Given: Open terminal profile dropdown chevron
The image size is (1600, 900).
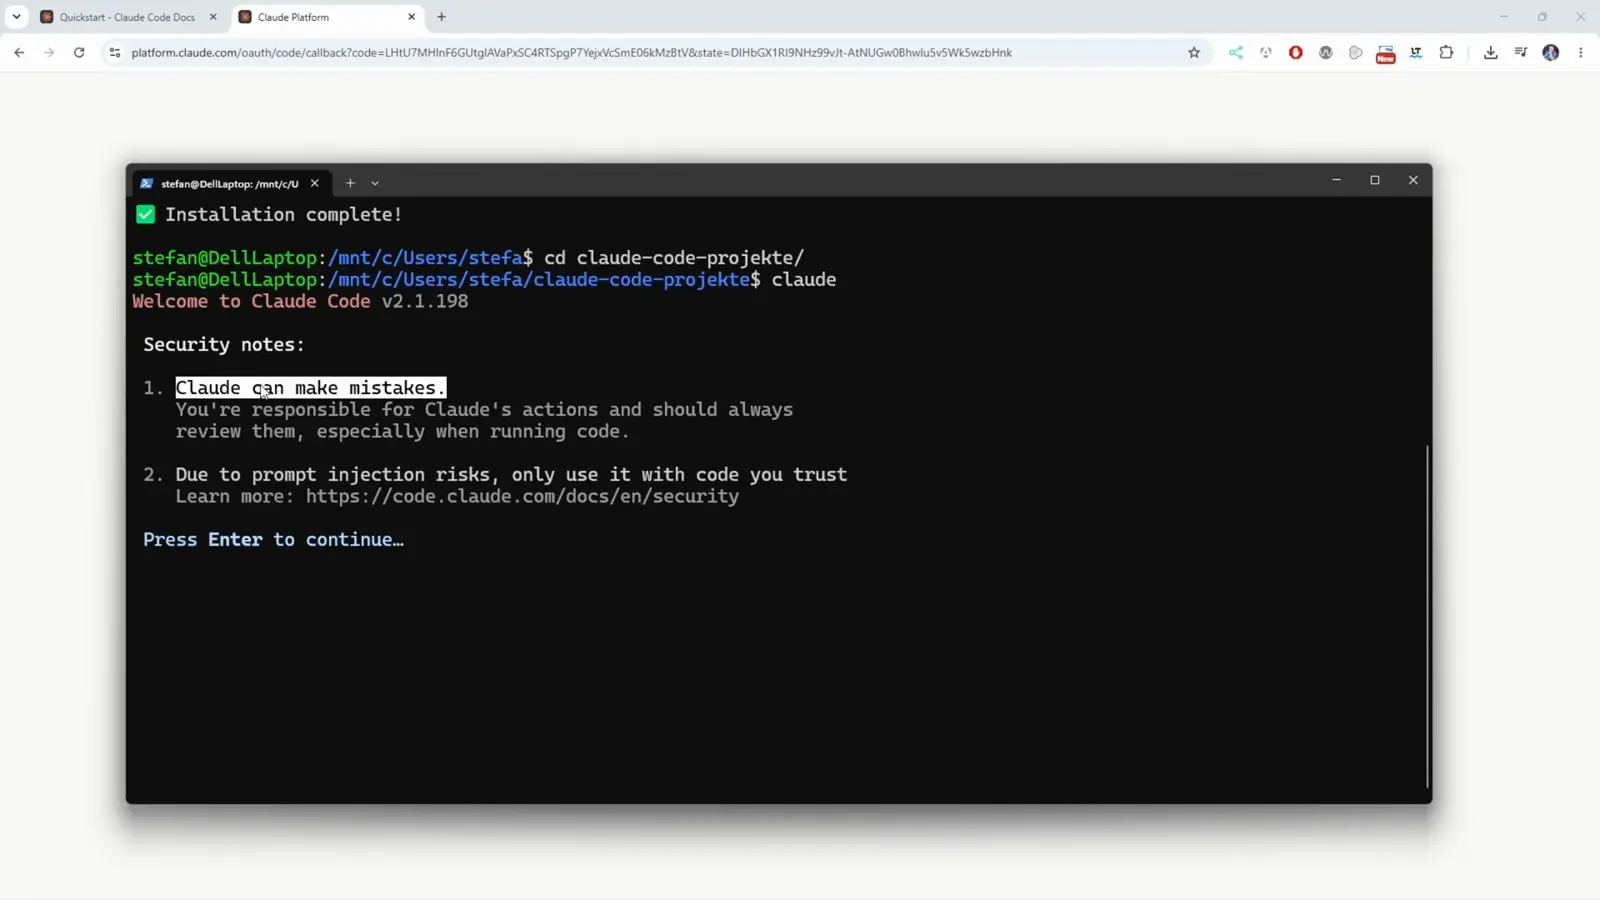Looking at the screenshot, I should pos(375,183).
